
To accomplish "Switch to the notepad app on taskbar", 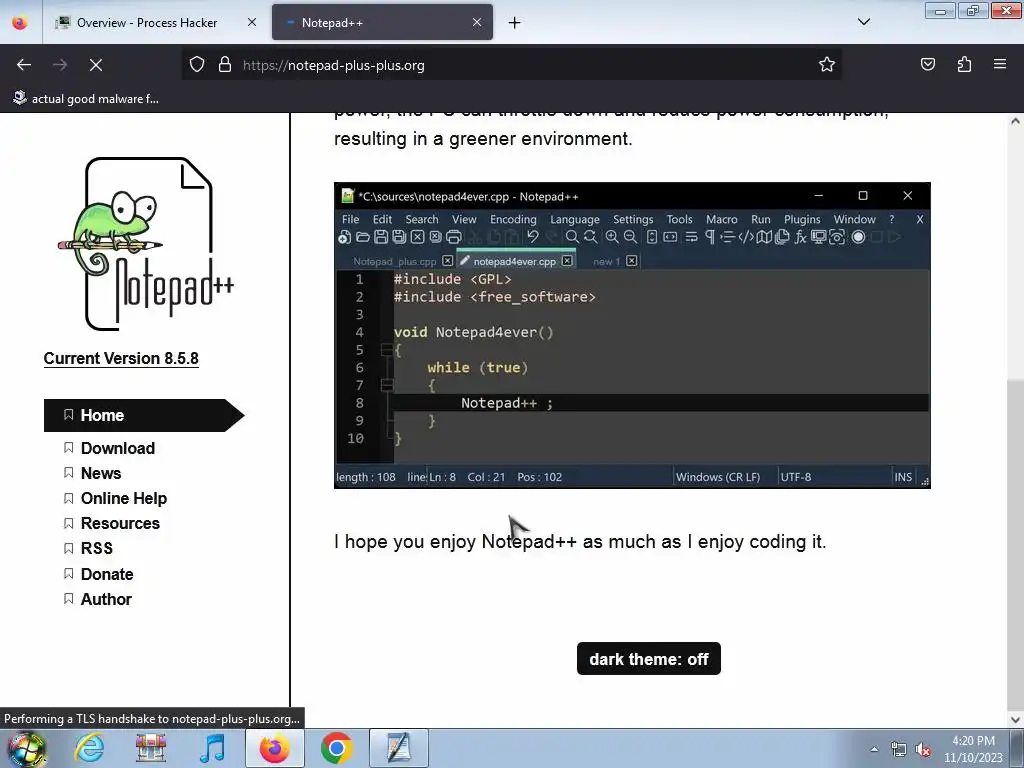I will click(x=399, y=748).
